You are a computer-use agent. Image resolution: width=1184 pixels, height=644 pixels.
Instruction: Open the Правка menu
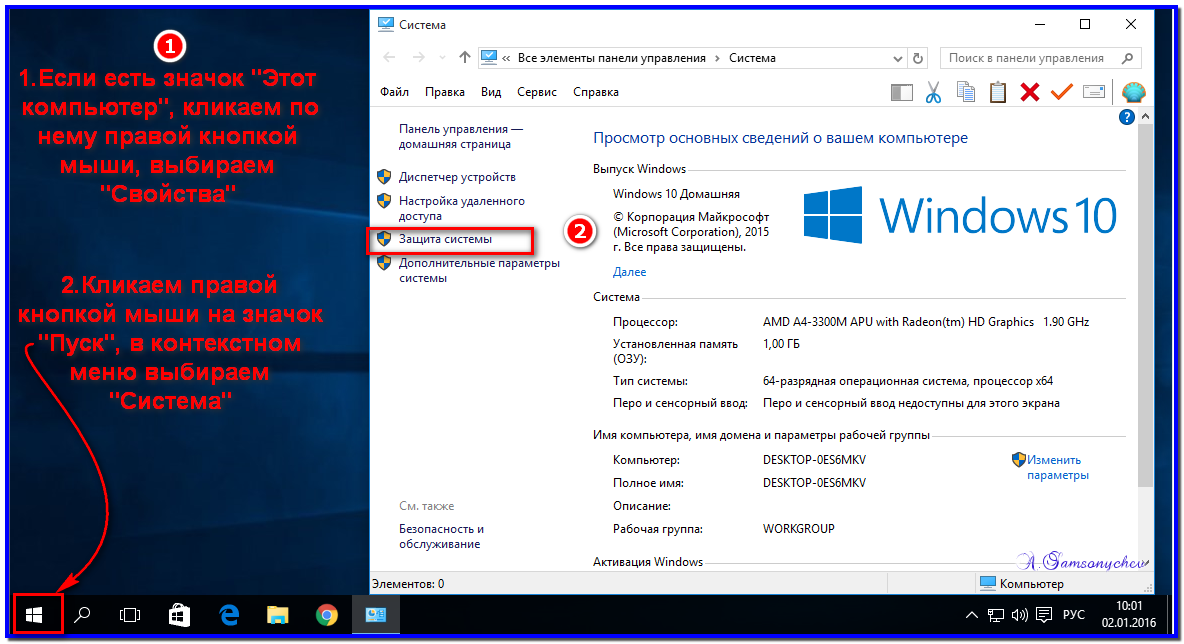pos(444,92)
